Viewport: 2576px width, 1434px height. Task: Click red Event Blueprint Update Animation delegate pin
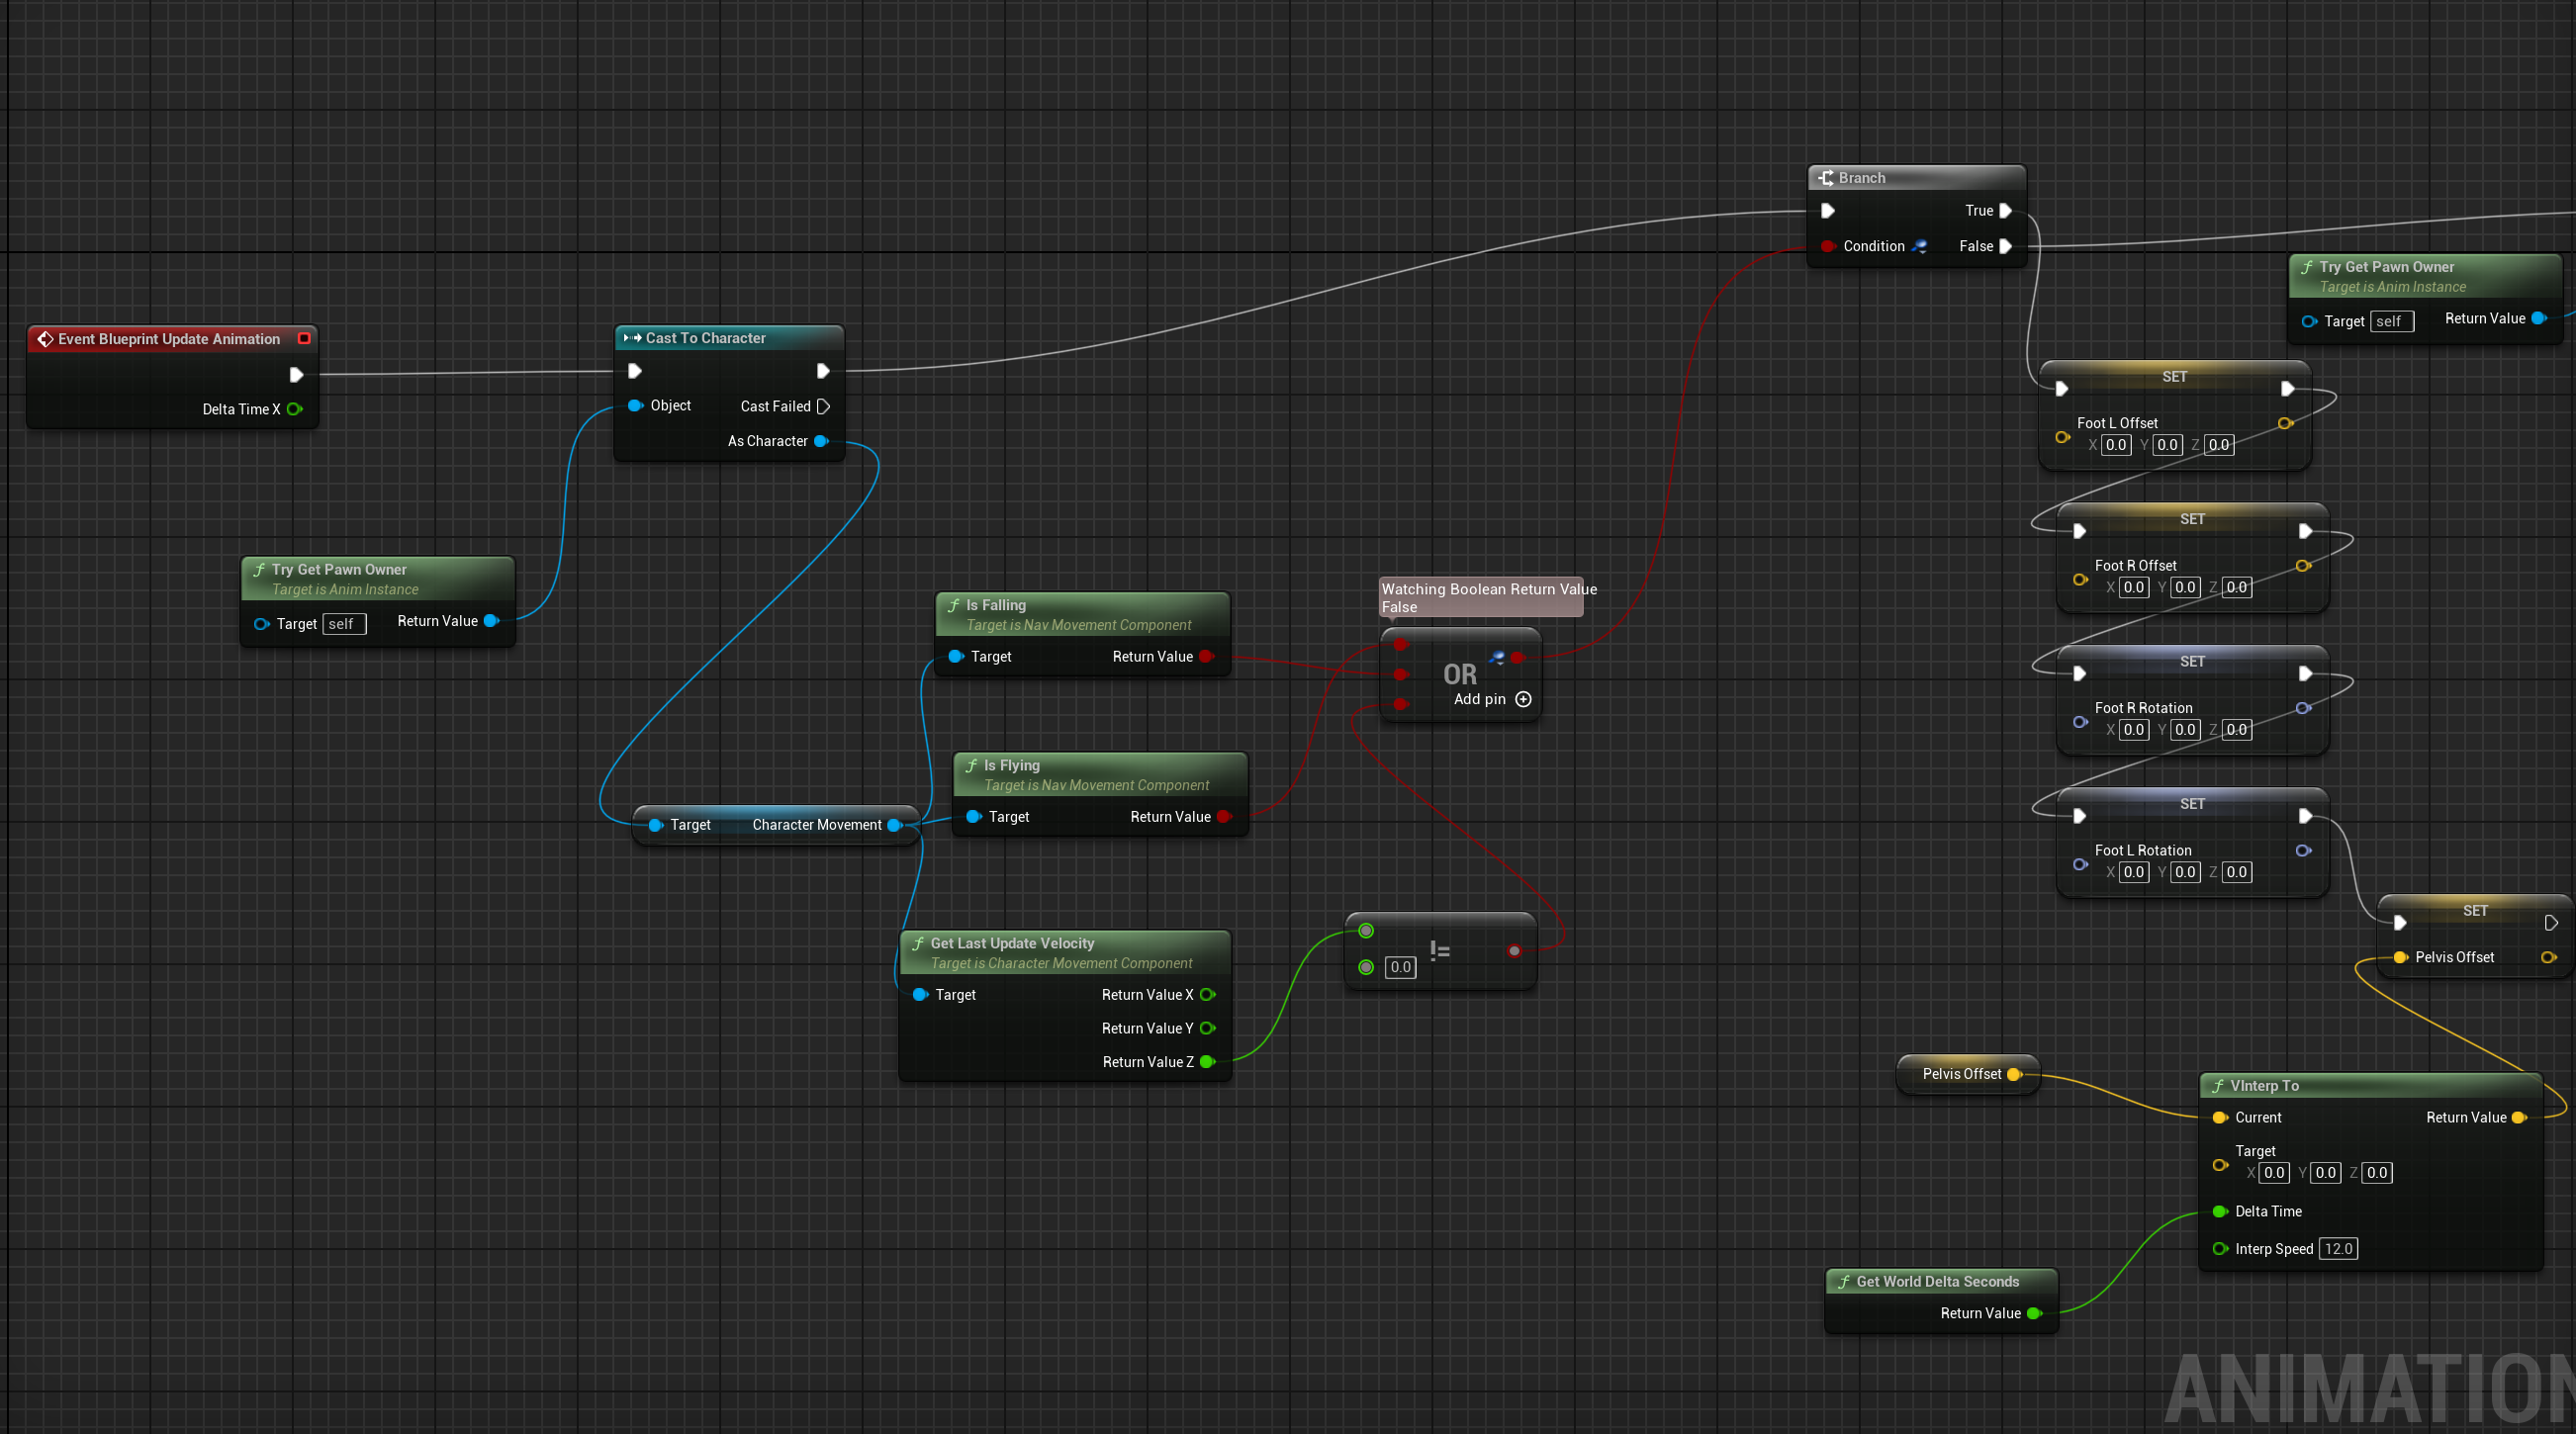(x=304, y=339)
